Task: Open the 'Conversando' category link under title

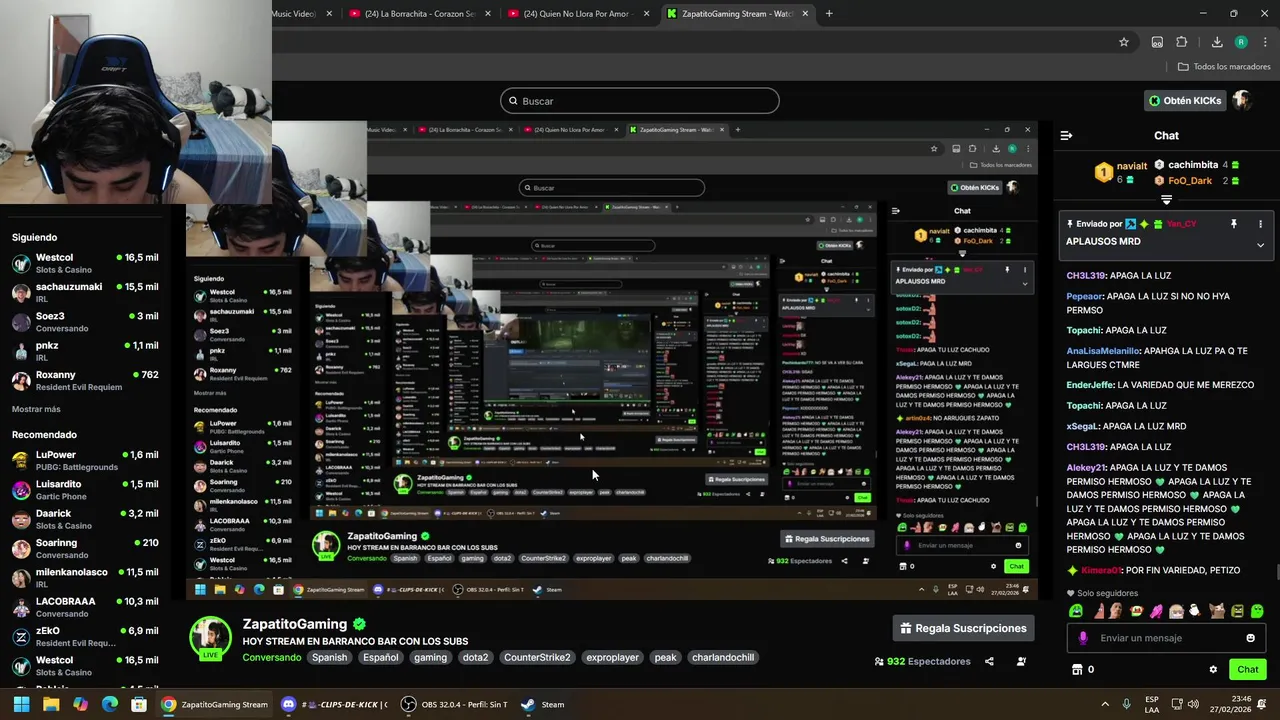Action: [271, 657]
